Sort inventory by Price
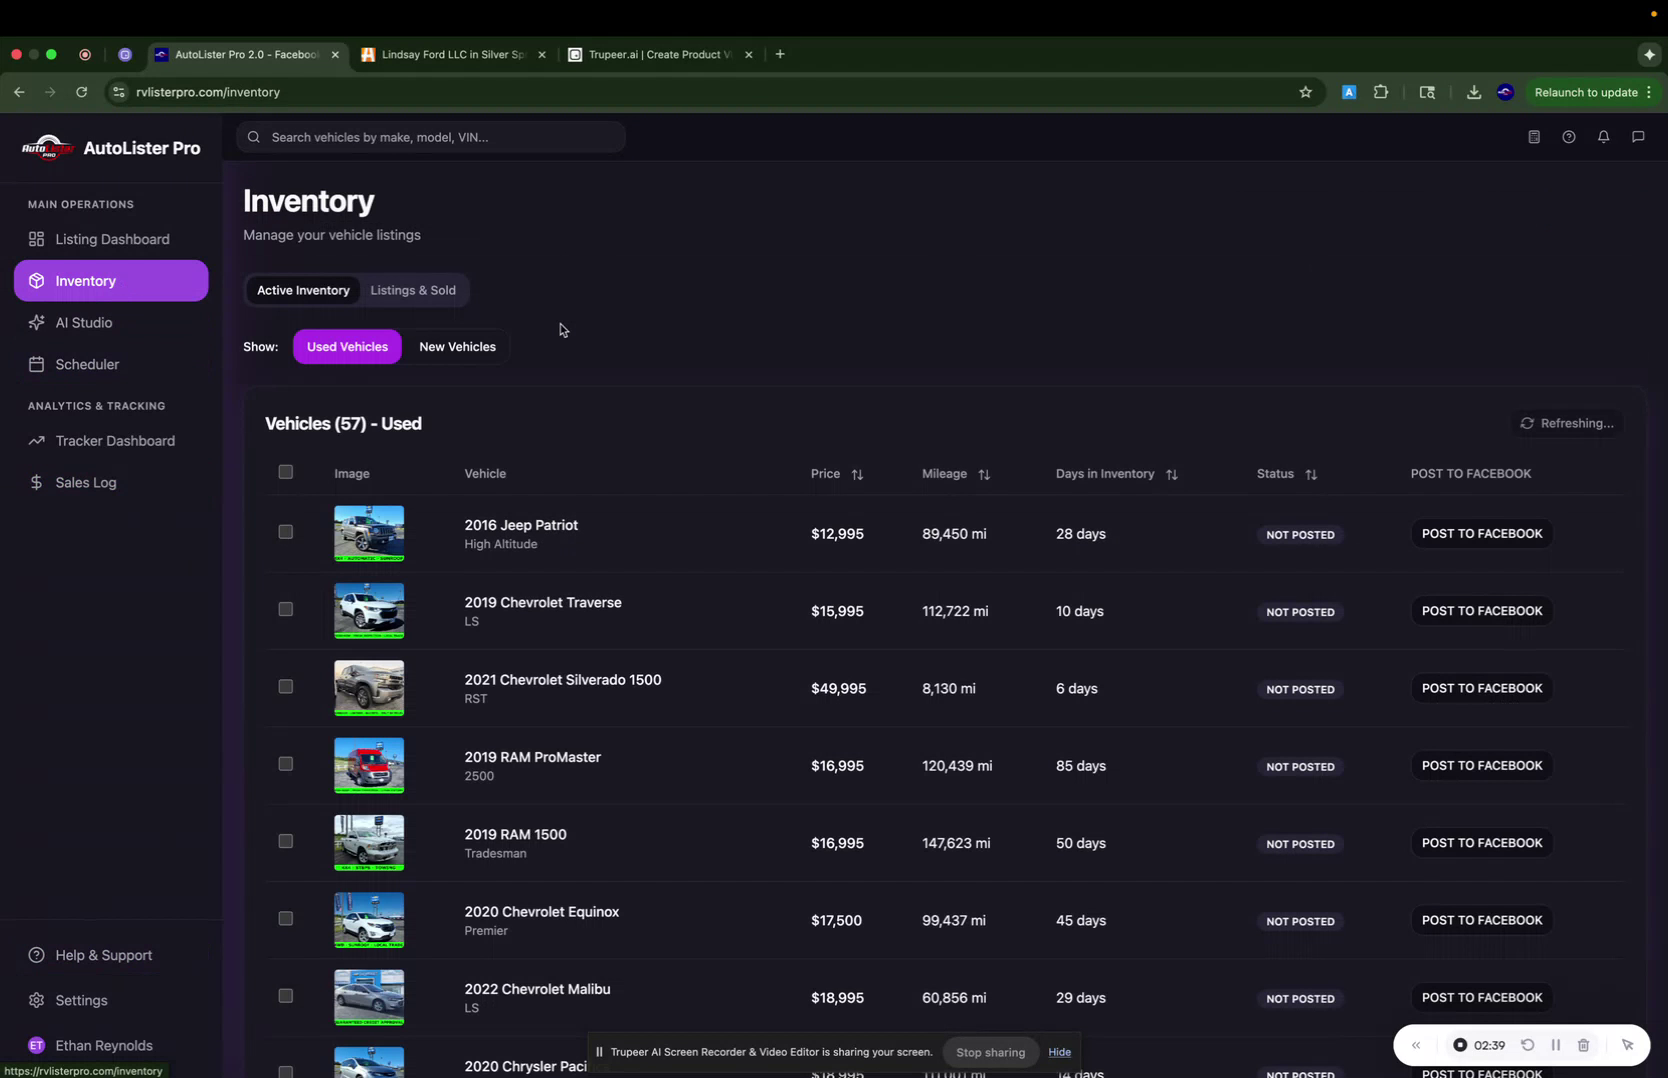 [x=858, y=474]
